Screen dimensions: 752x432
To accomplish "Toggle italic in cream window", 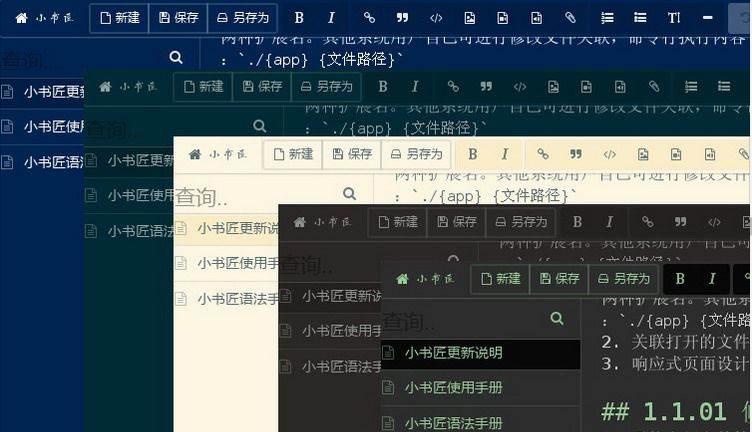I will coord(505,154).
